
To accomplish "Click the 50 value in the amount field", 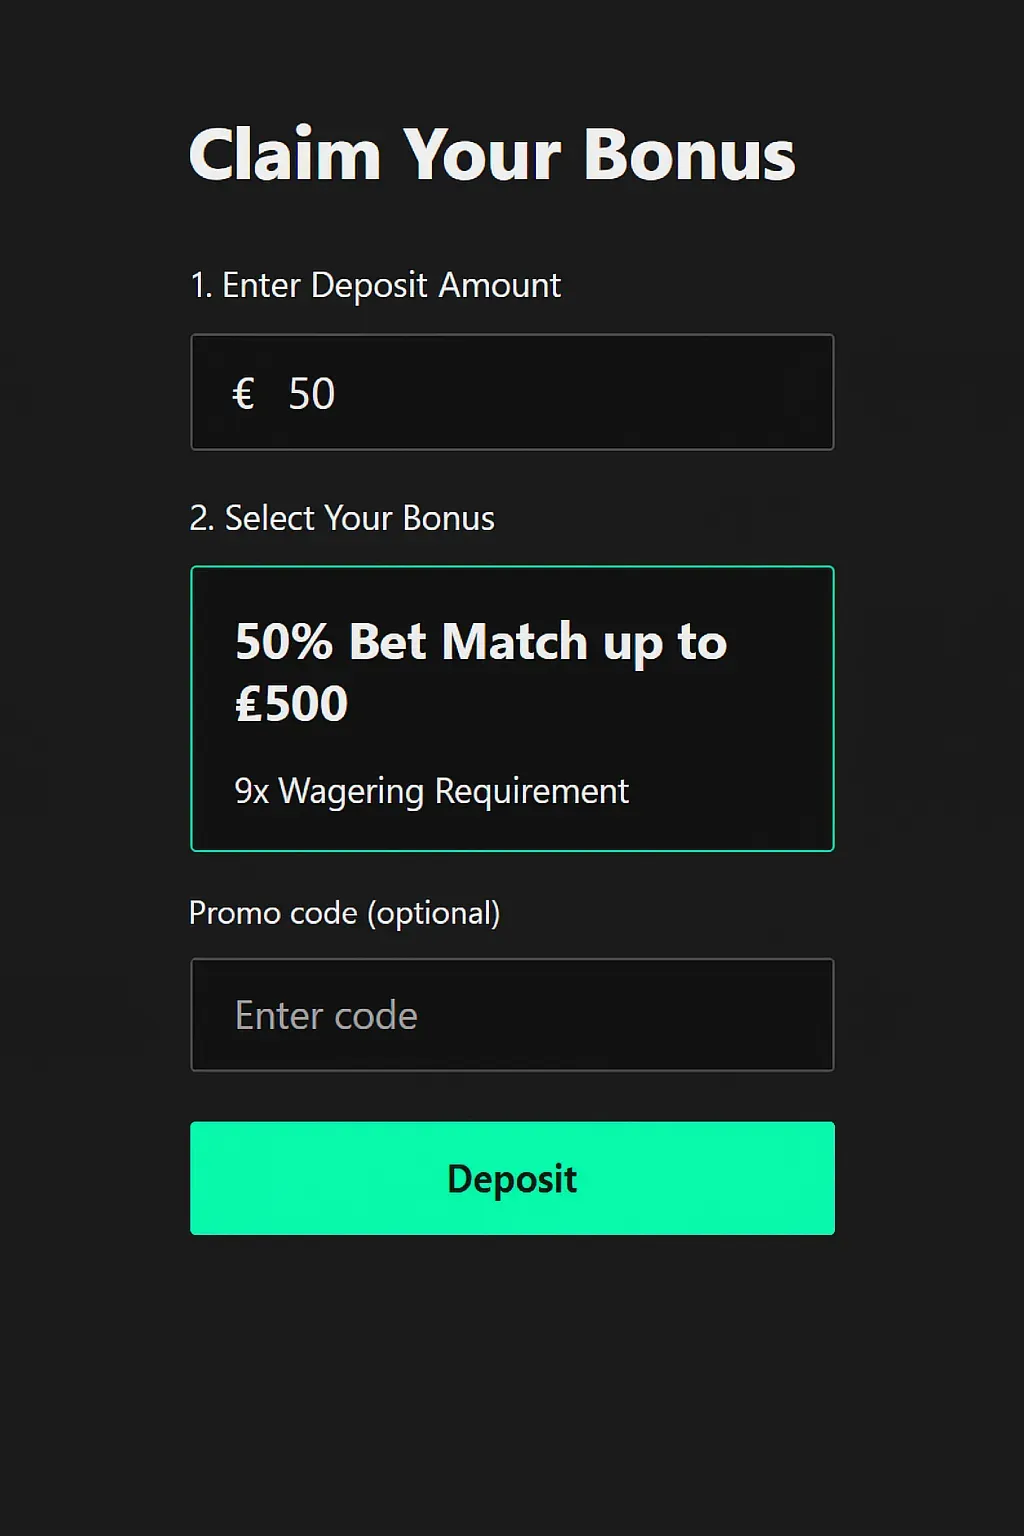I will click(311, 394).
